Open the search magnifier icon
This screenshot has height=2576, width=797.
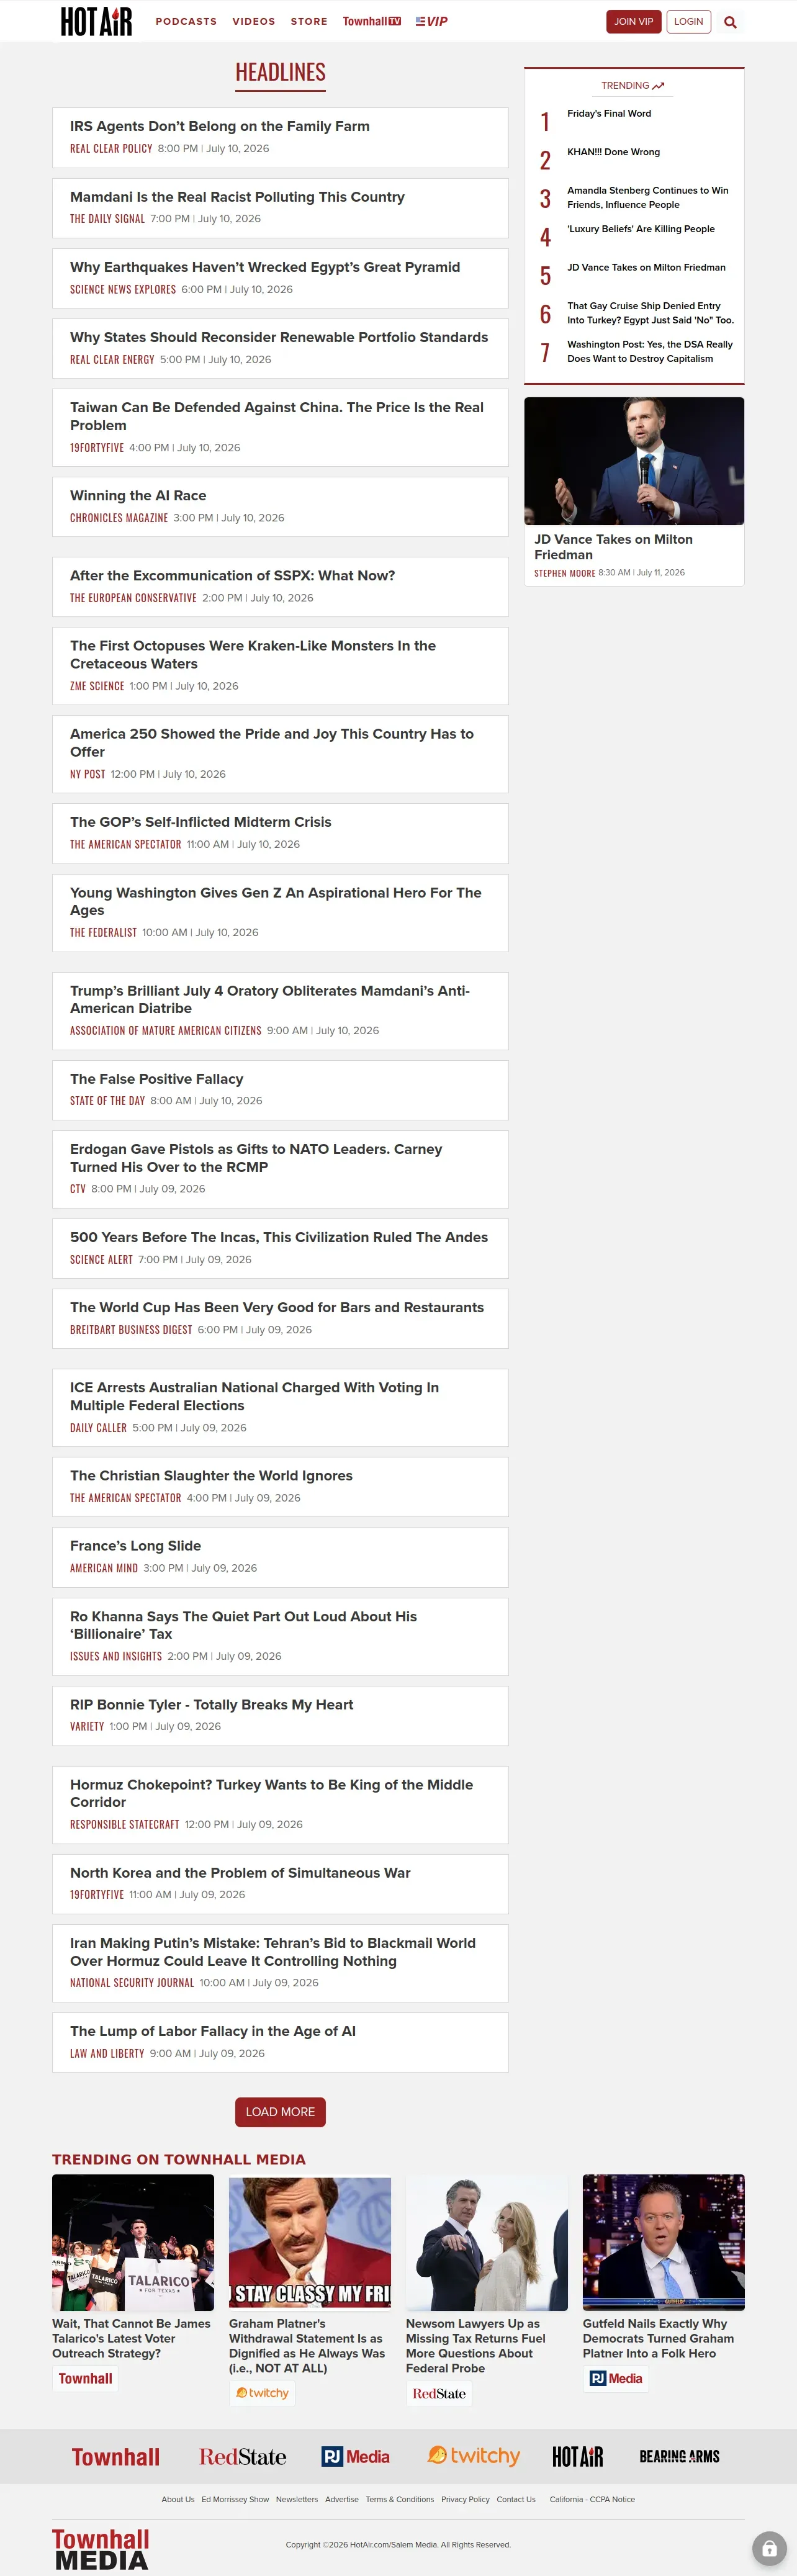pyautogui.click(x=730, y=22)
